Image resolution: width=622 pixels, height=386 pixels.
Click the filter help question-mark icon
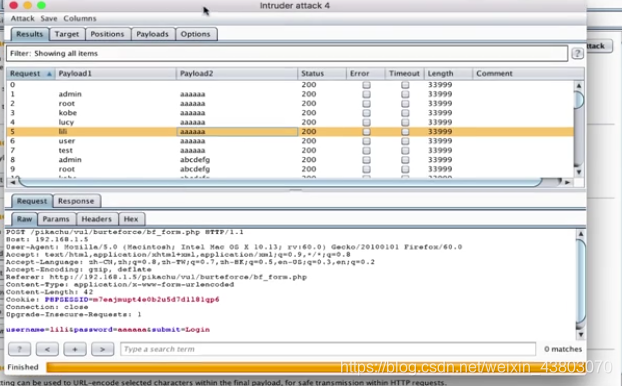[577, 53]
